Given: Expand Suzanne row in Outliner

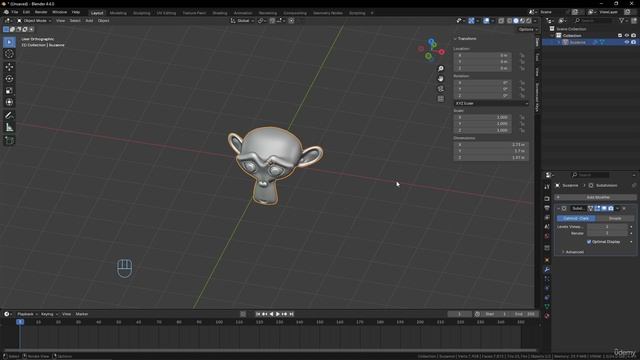Looking at the screenshot, I should [559, 42].
